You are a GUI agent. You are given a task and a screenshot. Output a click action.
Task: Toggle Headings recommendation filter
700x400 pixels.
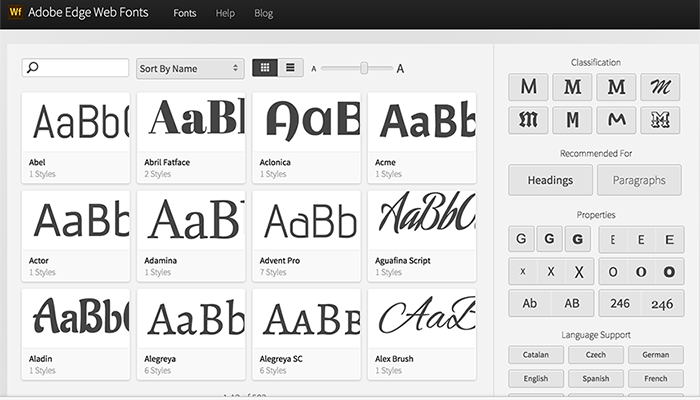(550, 180)
